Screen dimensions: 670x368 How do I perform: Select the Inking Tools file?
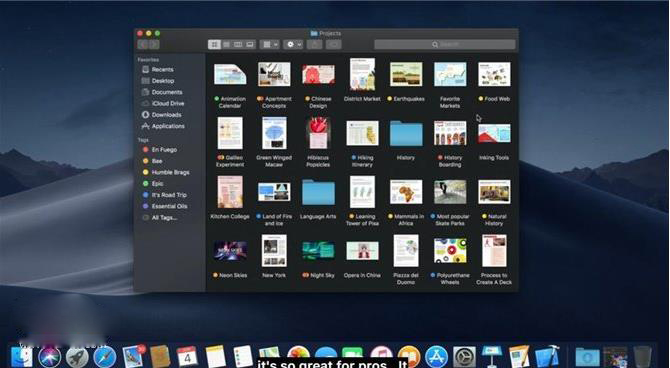click(x=494, y=133)
